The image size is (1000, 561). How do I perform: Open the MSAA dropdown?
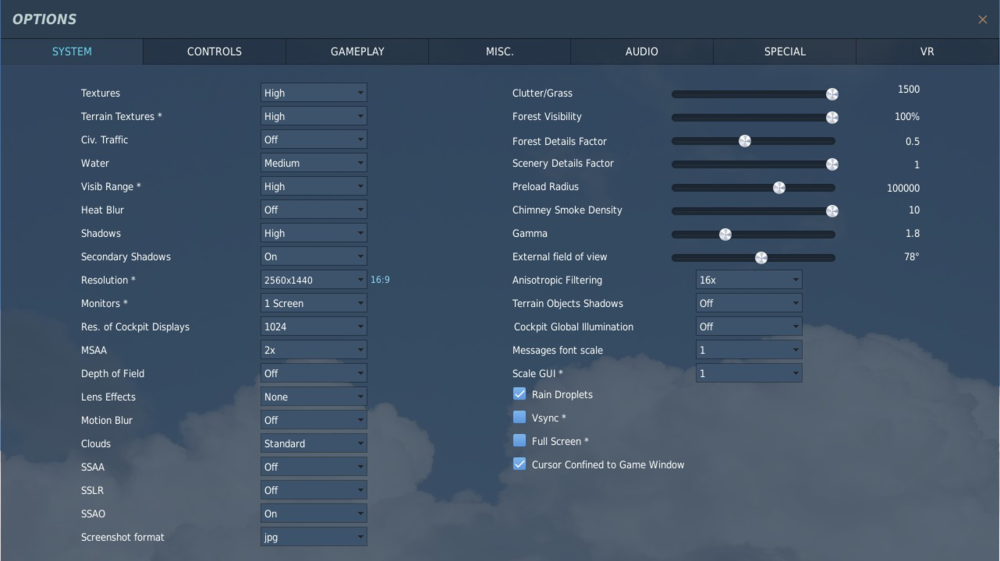click(313, 350)
